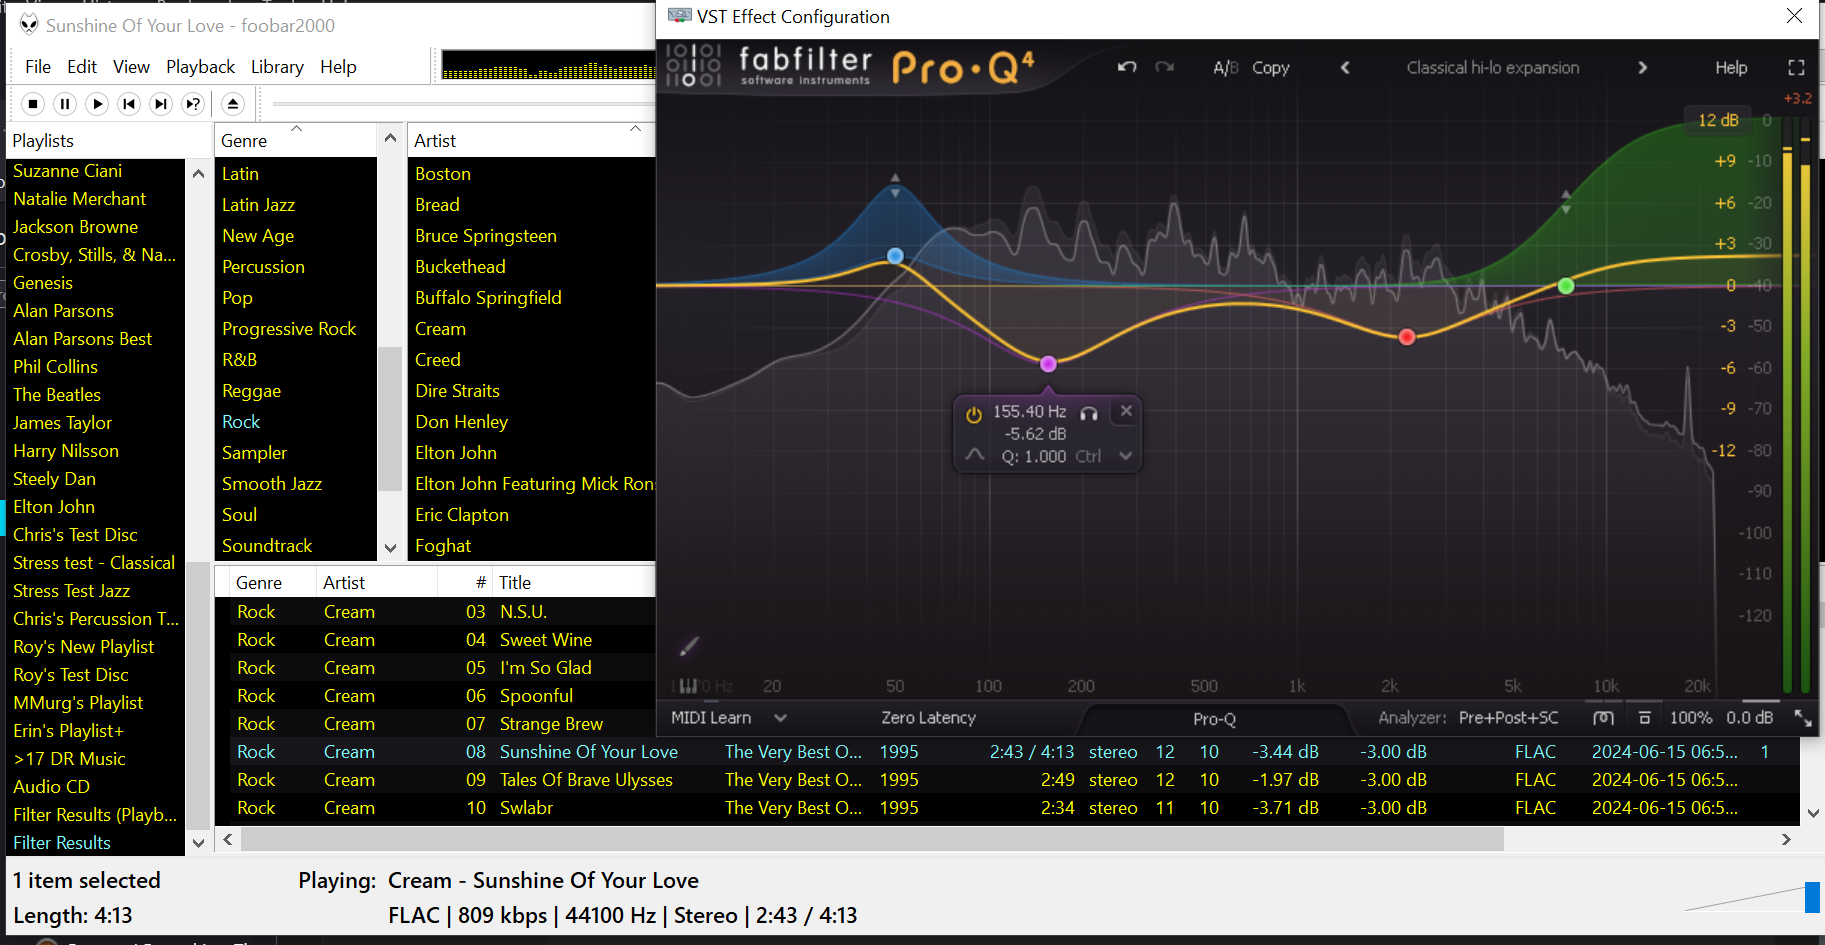This screenshot has height=945, width=1825.
Task: Open the Playback menu
Action: coord(200,67)
